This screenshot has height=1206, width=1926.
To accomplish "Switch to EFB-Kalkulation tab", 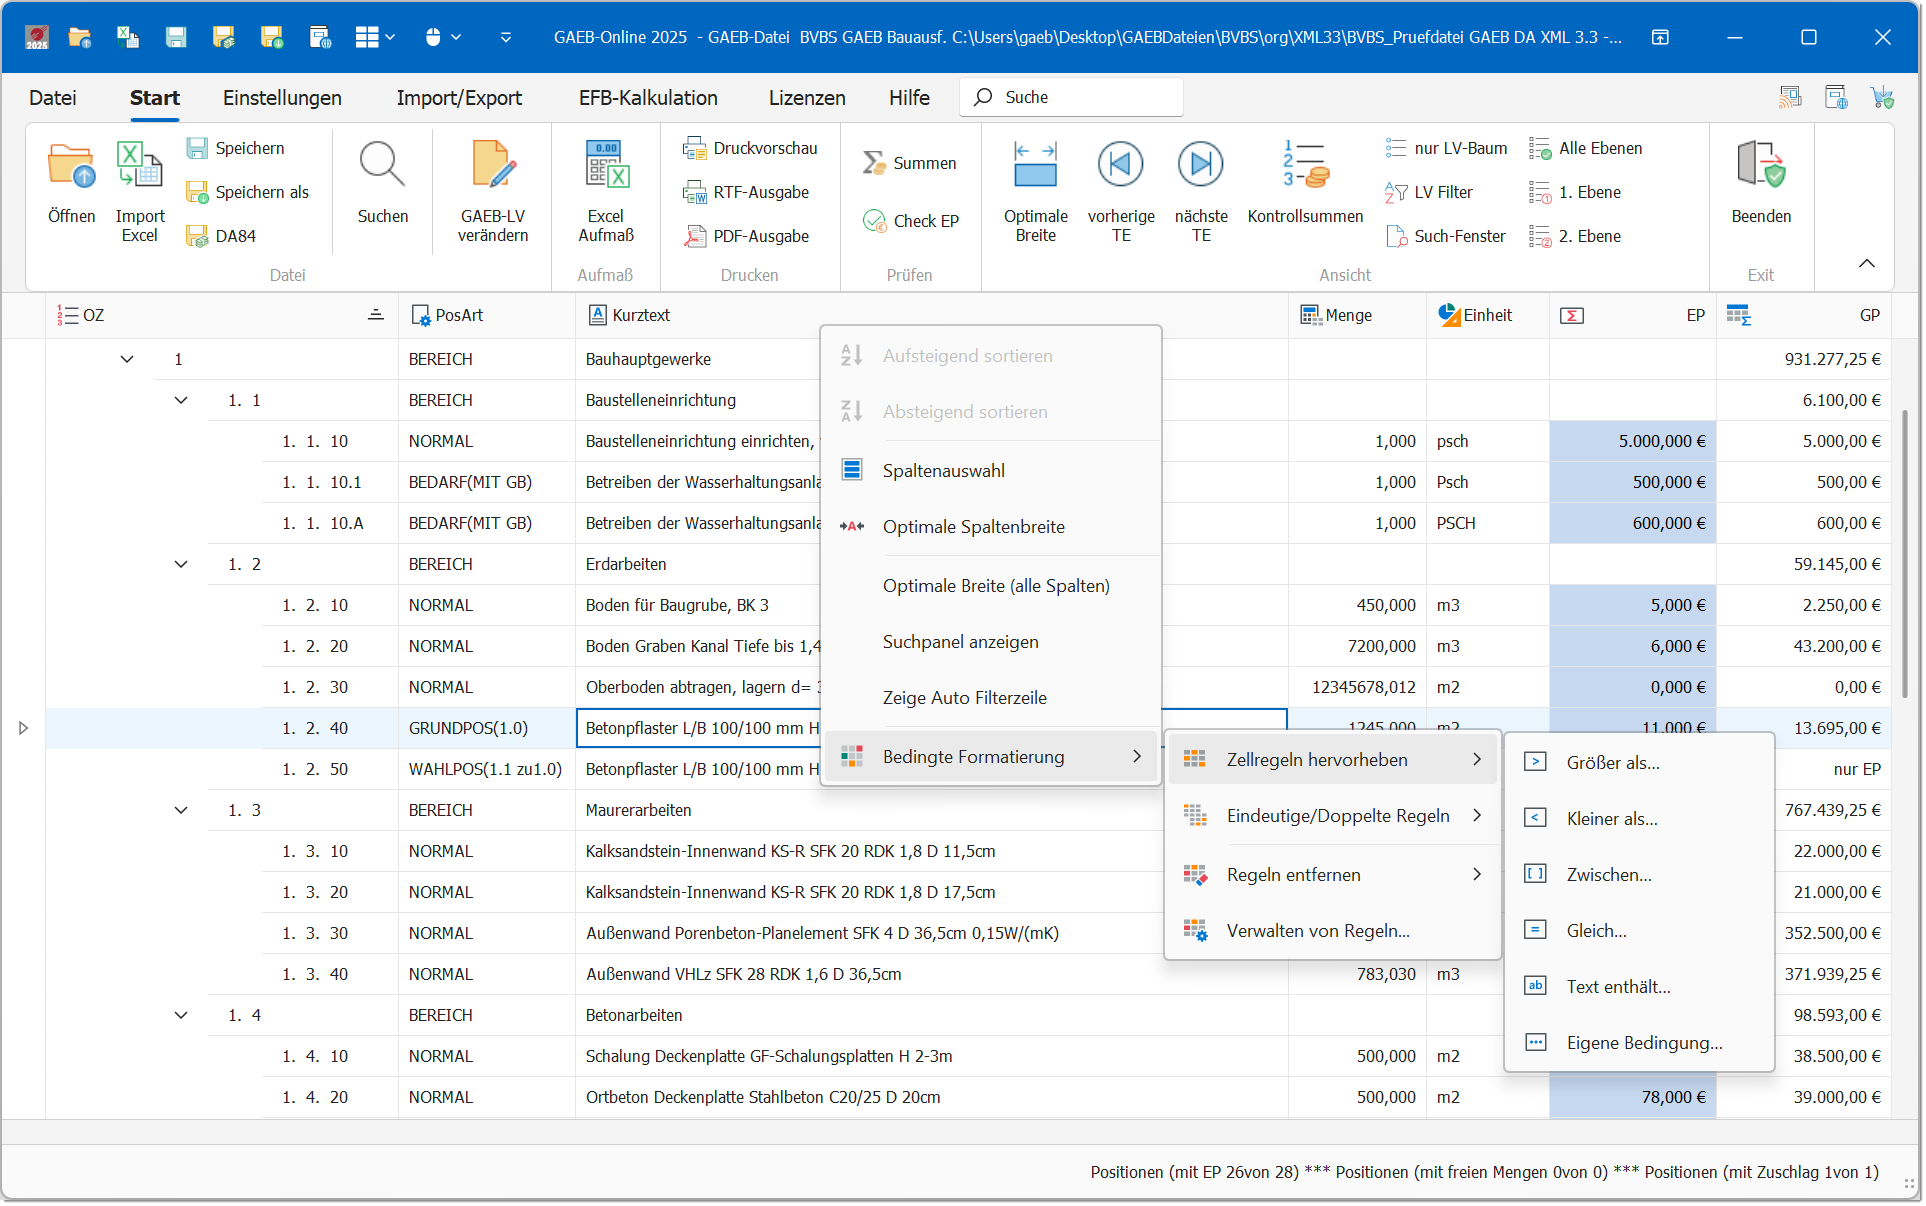I will 648,98.
